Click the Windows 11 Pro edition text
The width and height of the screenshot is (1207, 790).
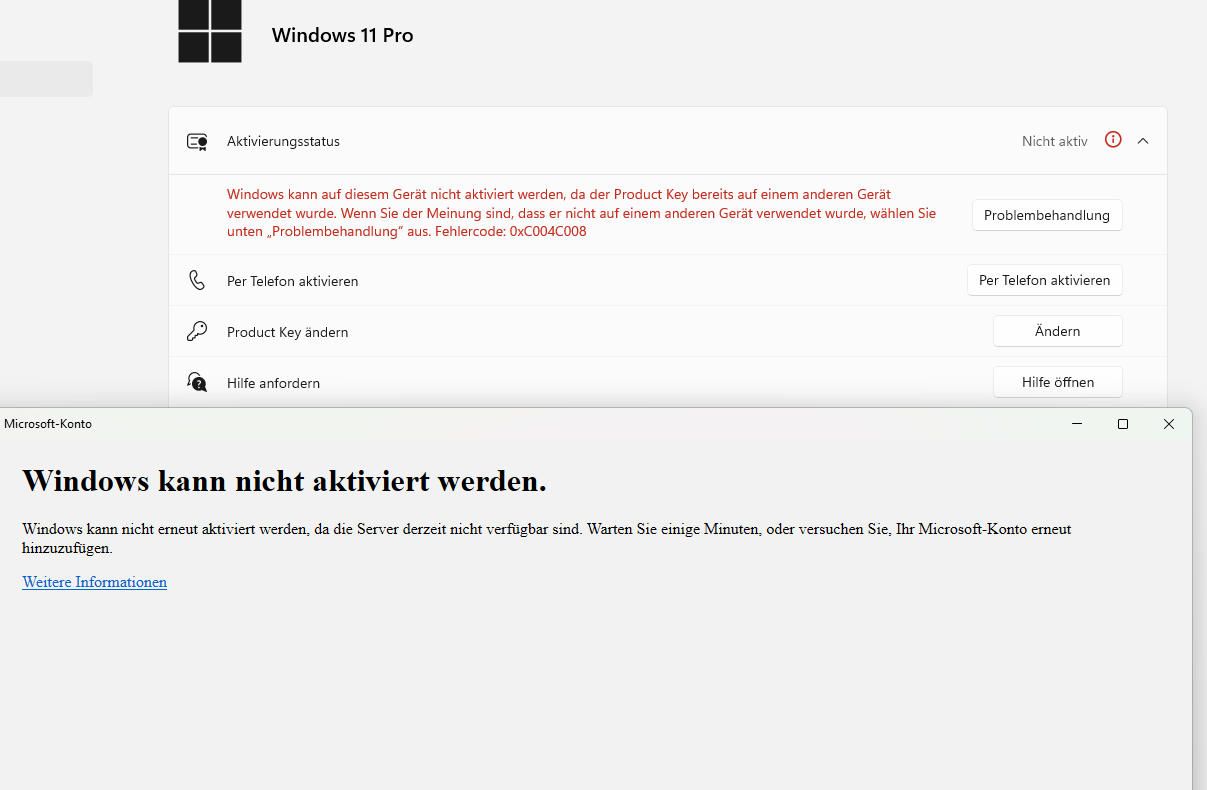(342, 35)
